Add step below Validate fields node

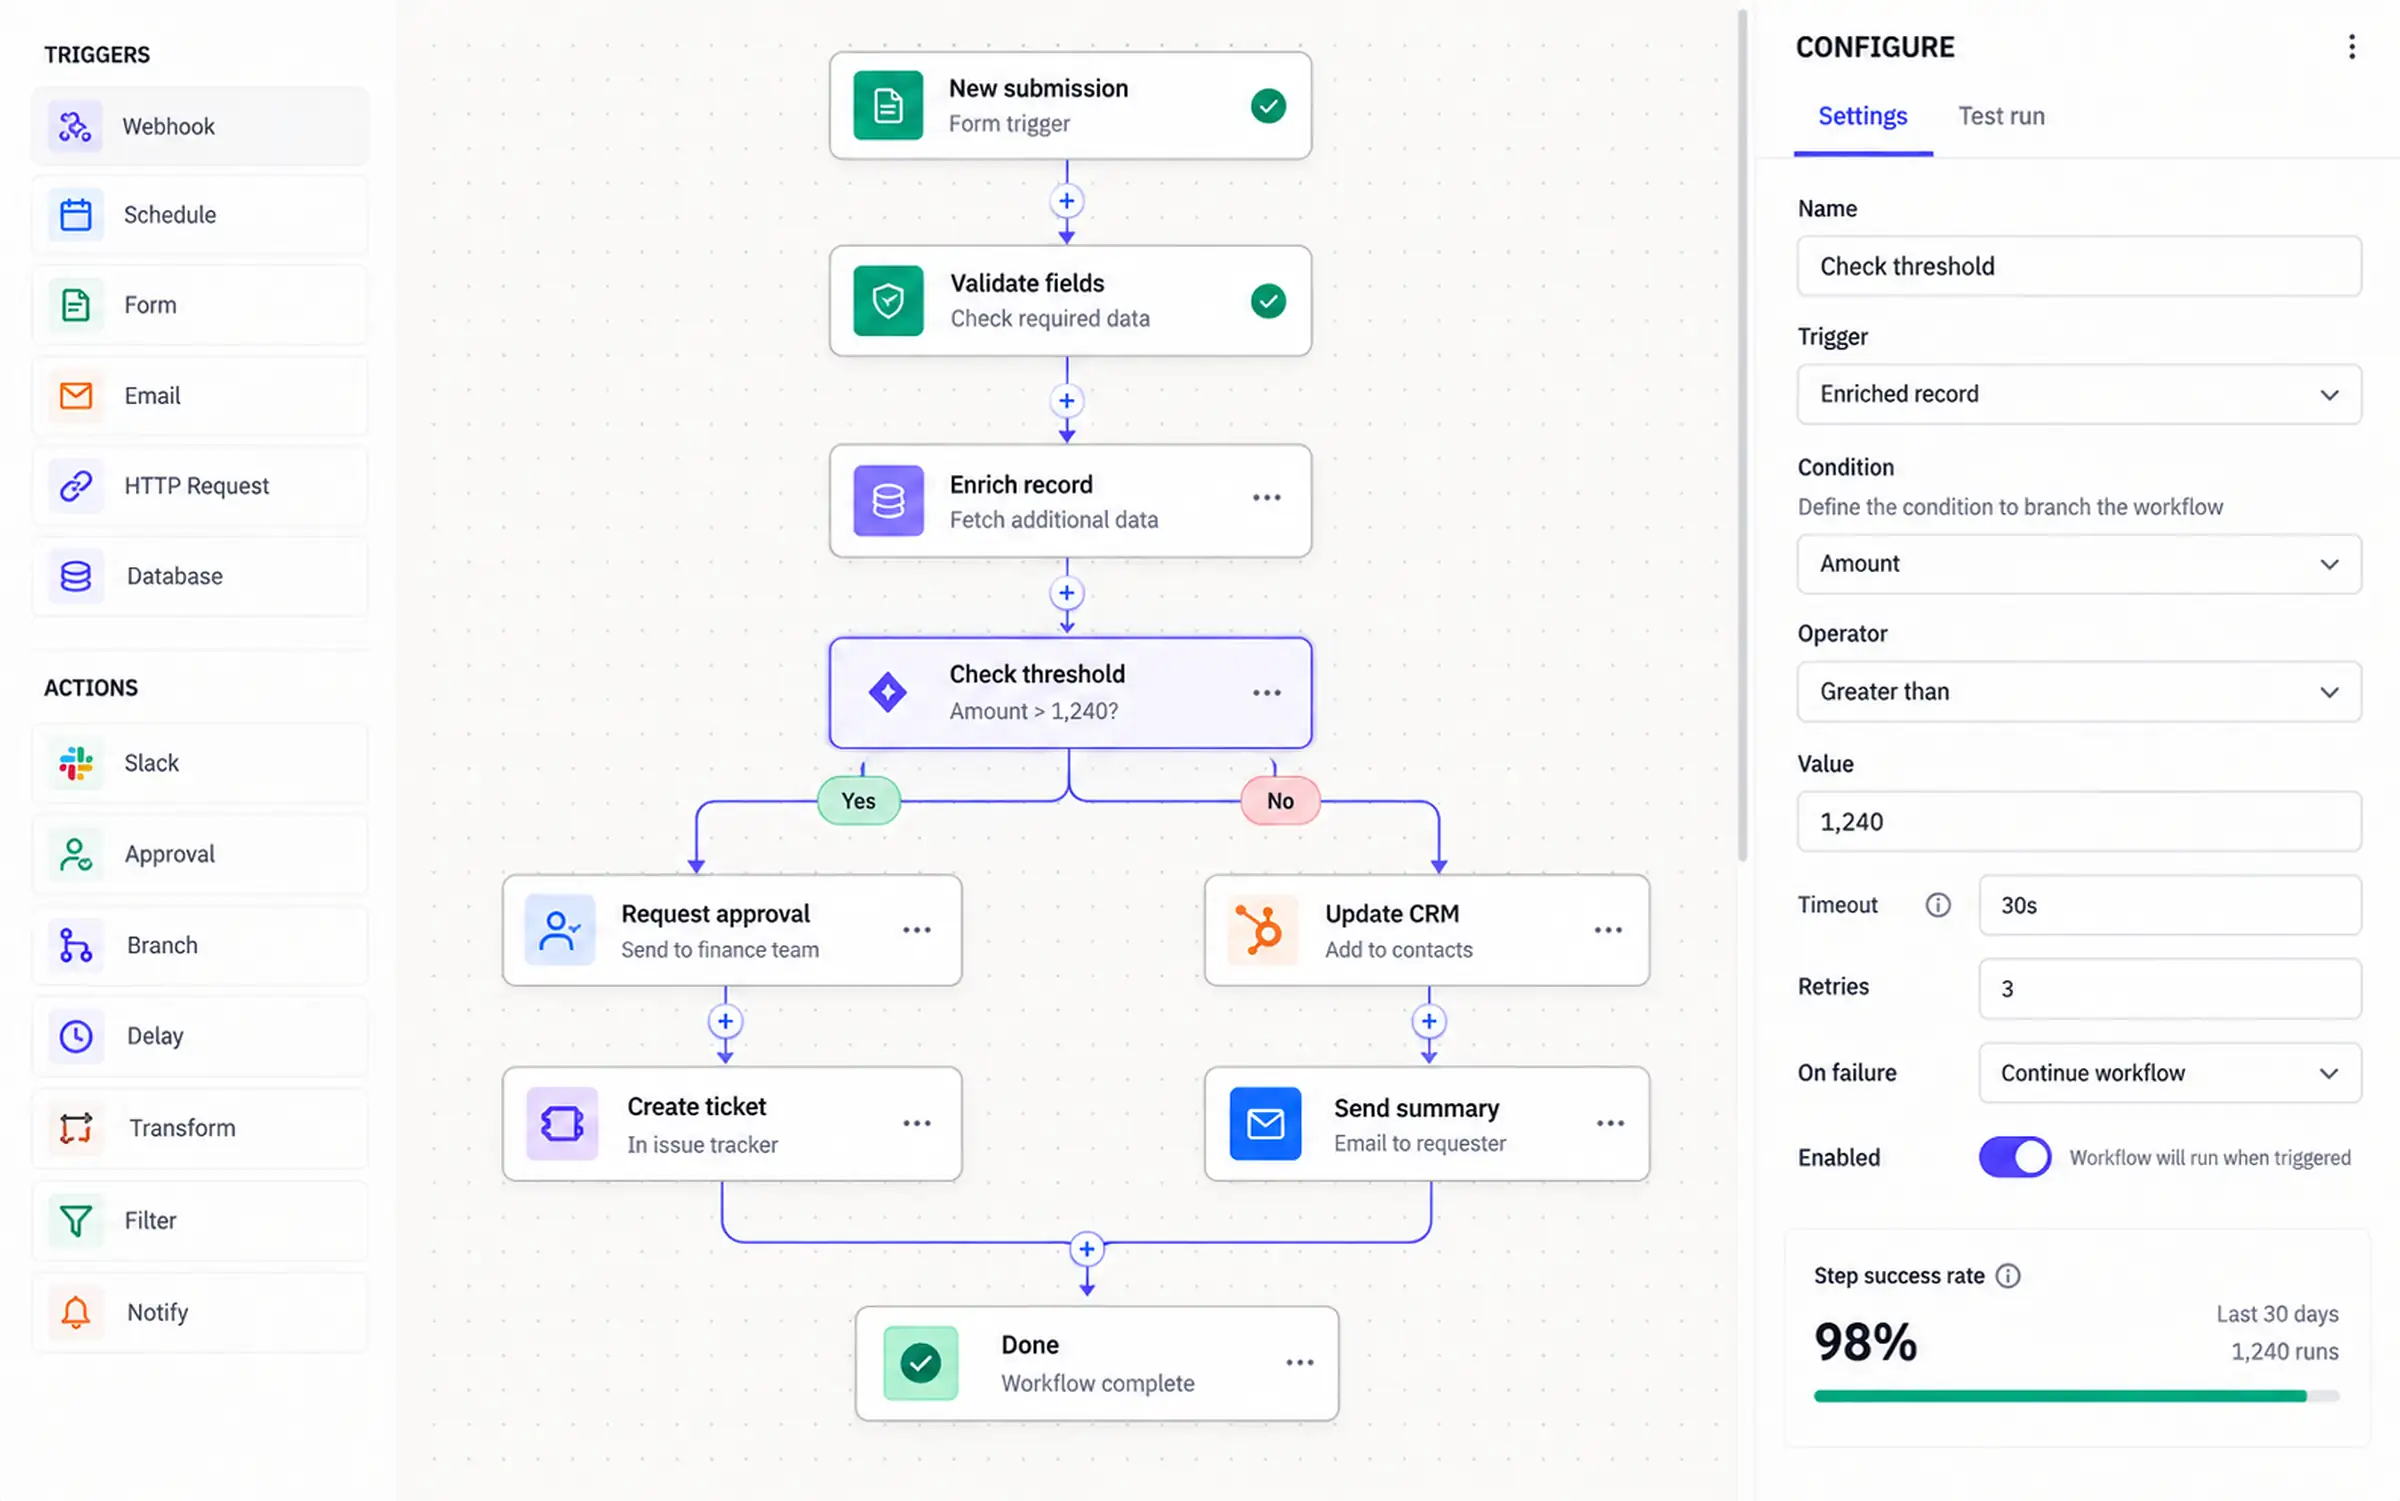(1067, 401)
